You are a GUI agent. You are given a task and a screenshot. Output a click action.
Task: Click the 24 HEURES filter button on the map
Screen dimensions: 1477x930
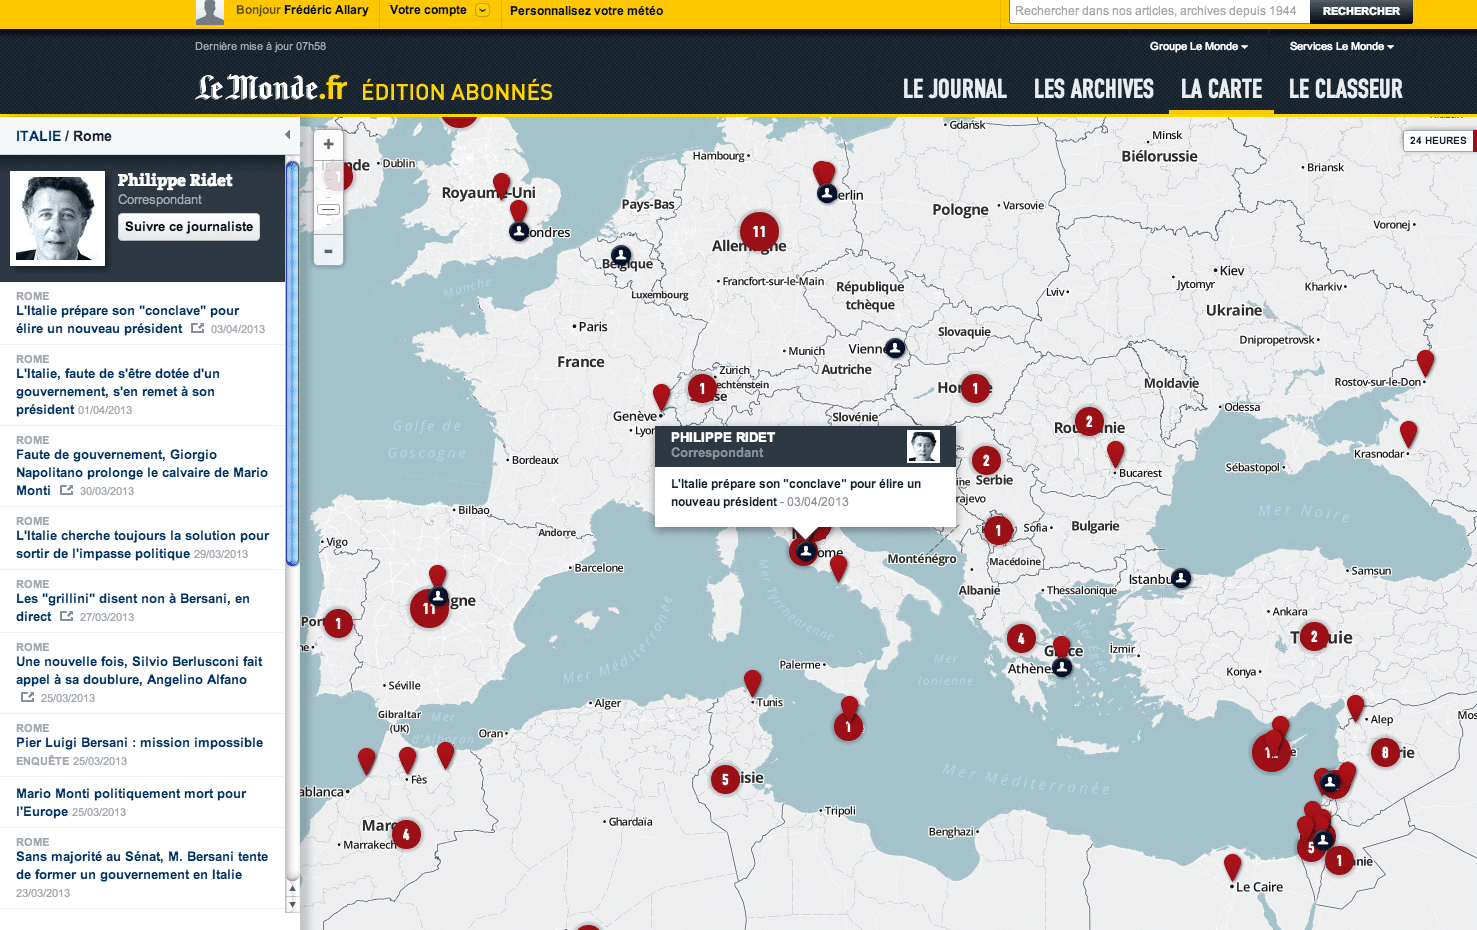1438,141
